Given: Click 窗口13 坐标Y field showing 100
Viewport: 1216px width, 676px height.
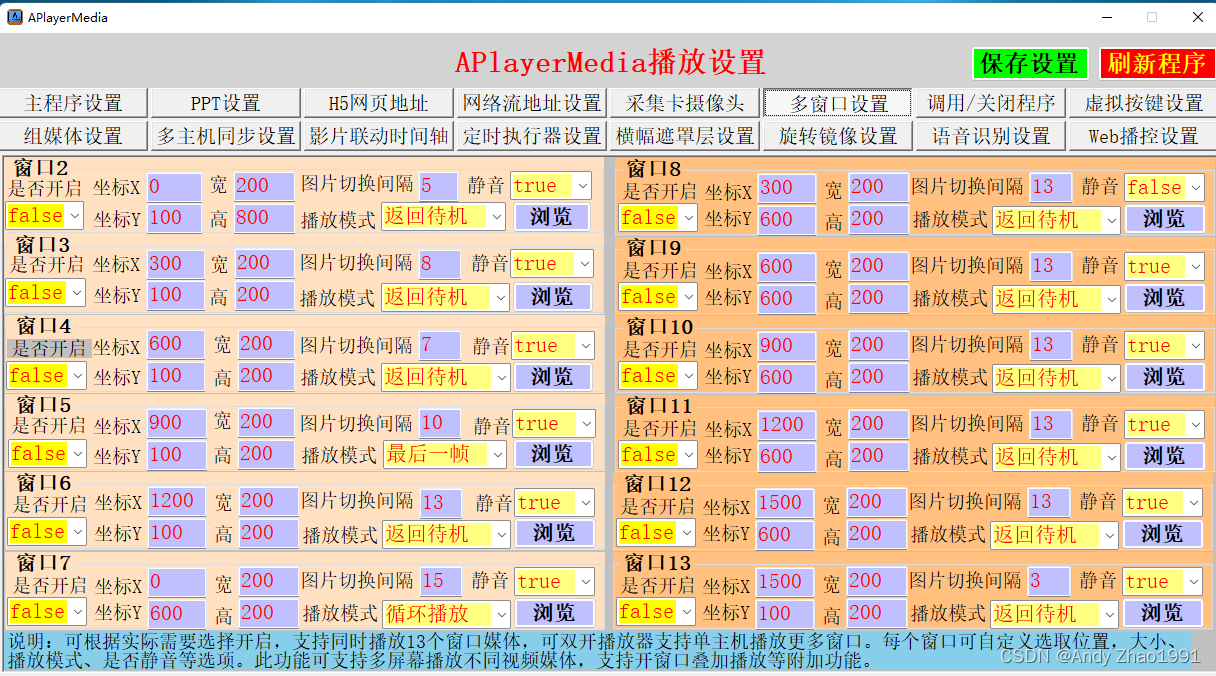Looking at the screenshot, I should [x=784, y=612].
